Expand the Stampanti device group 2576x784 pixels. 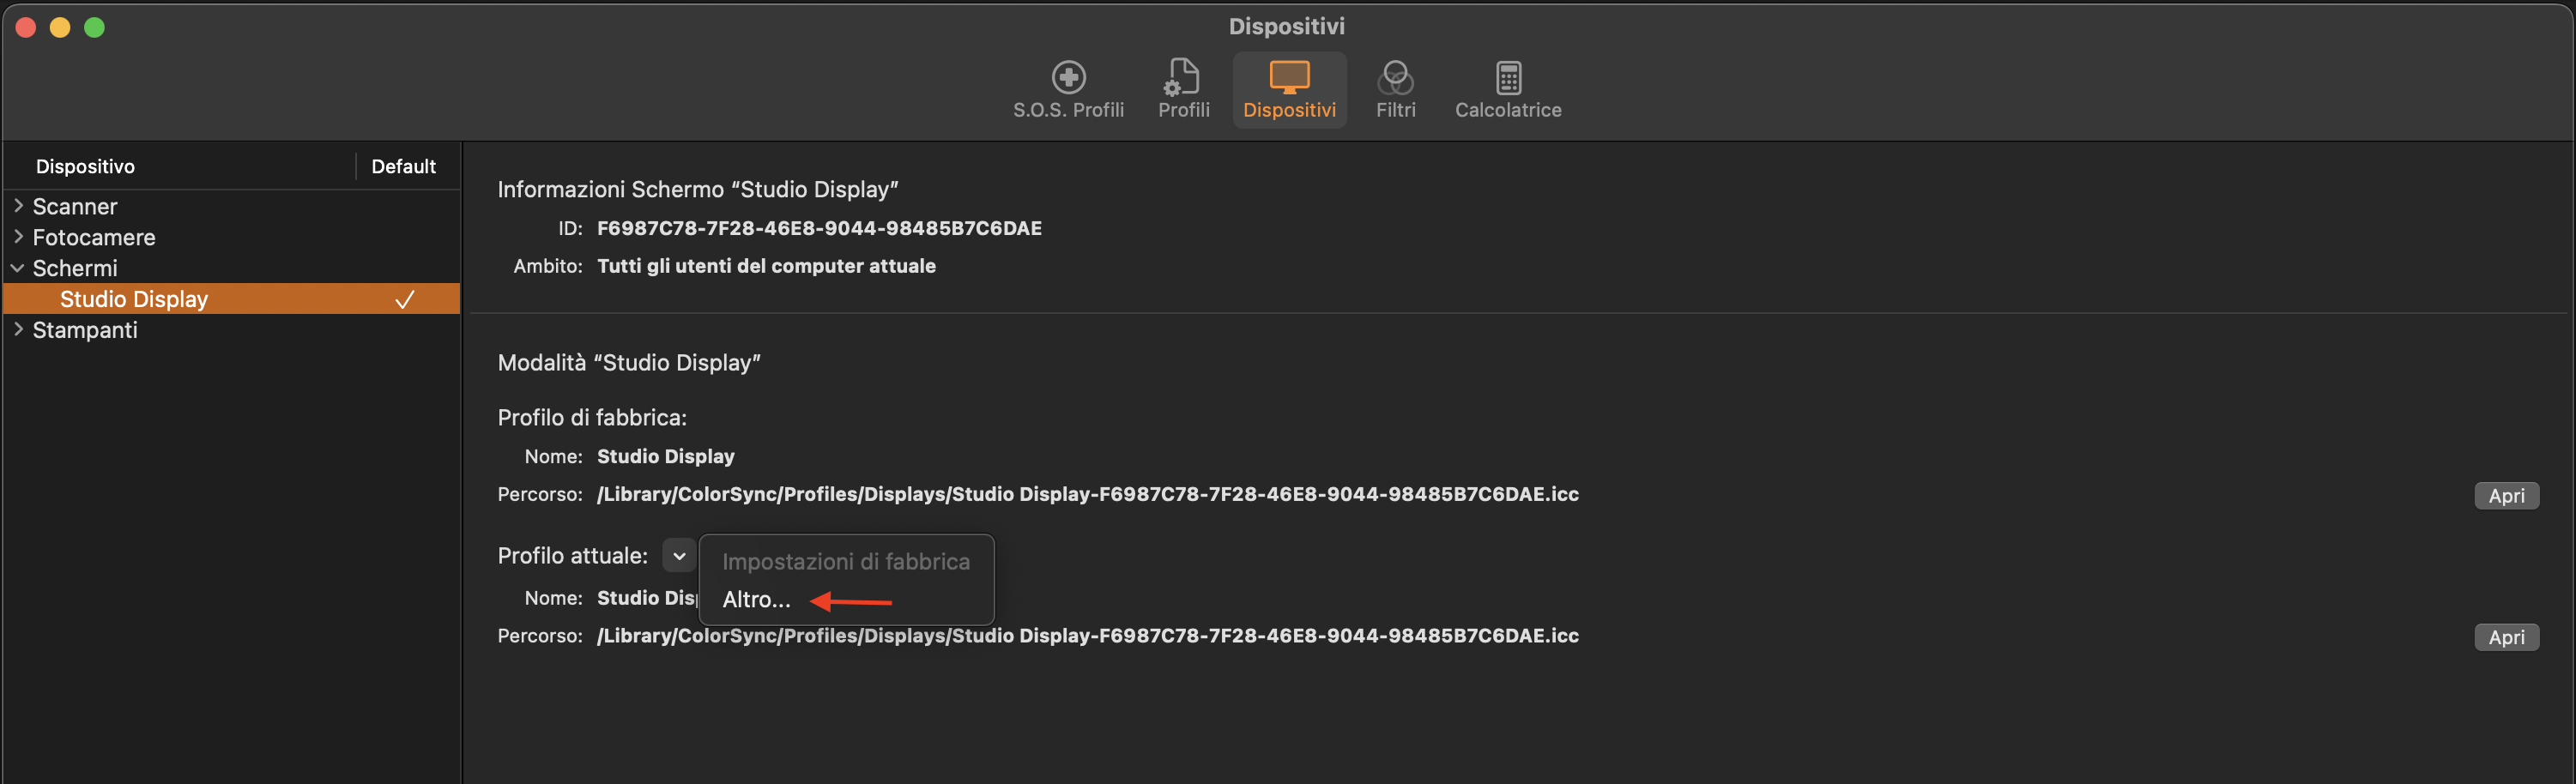tap(18, 329)
